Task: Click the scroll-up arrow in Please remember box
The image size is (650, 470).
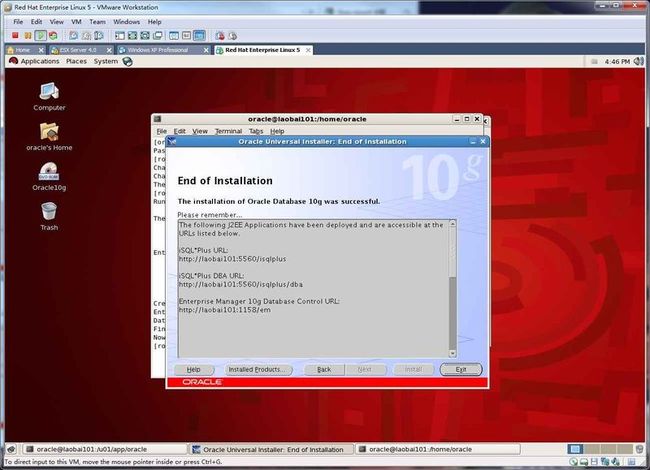Action: coord(453,224)
